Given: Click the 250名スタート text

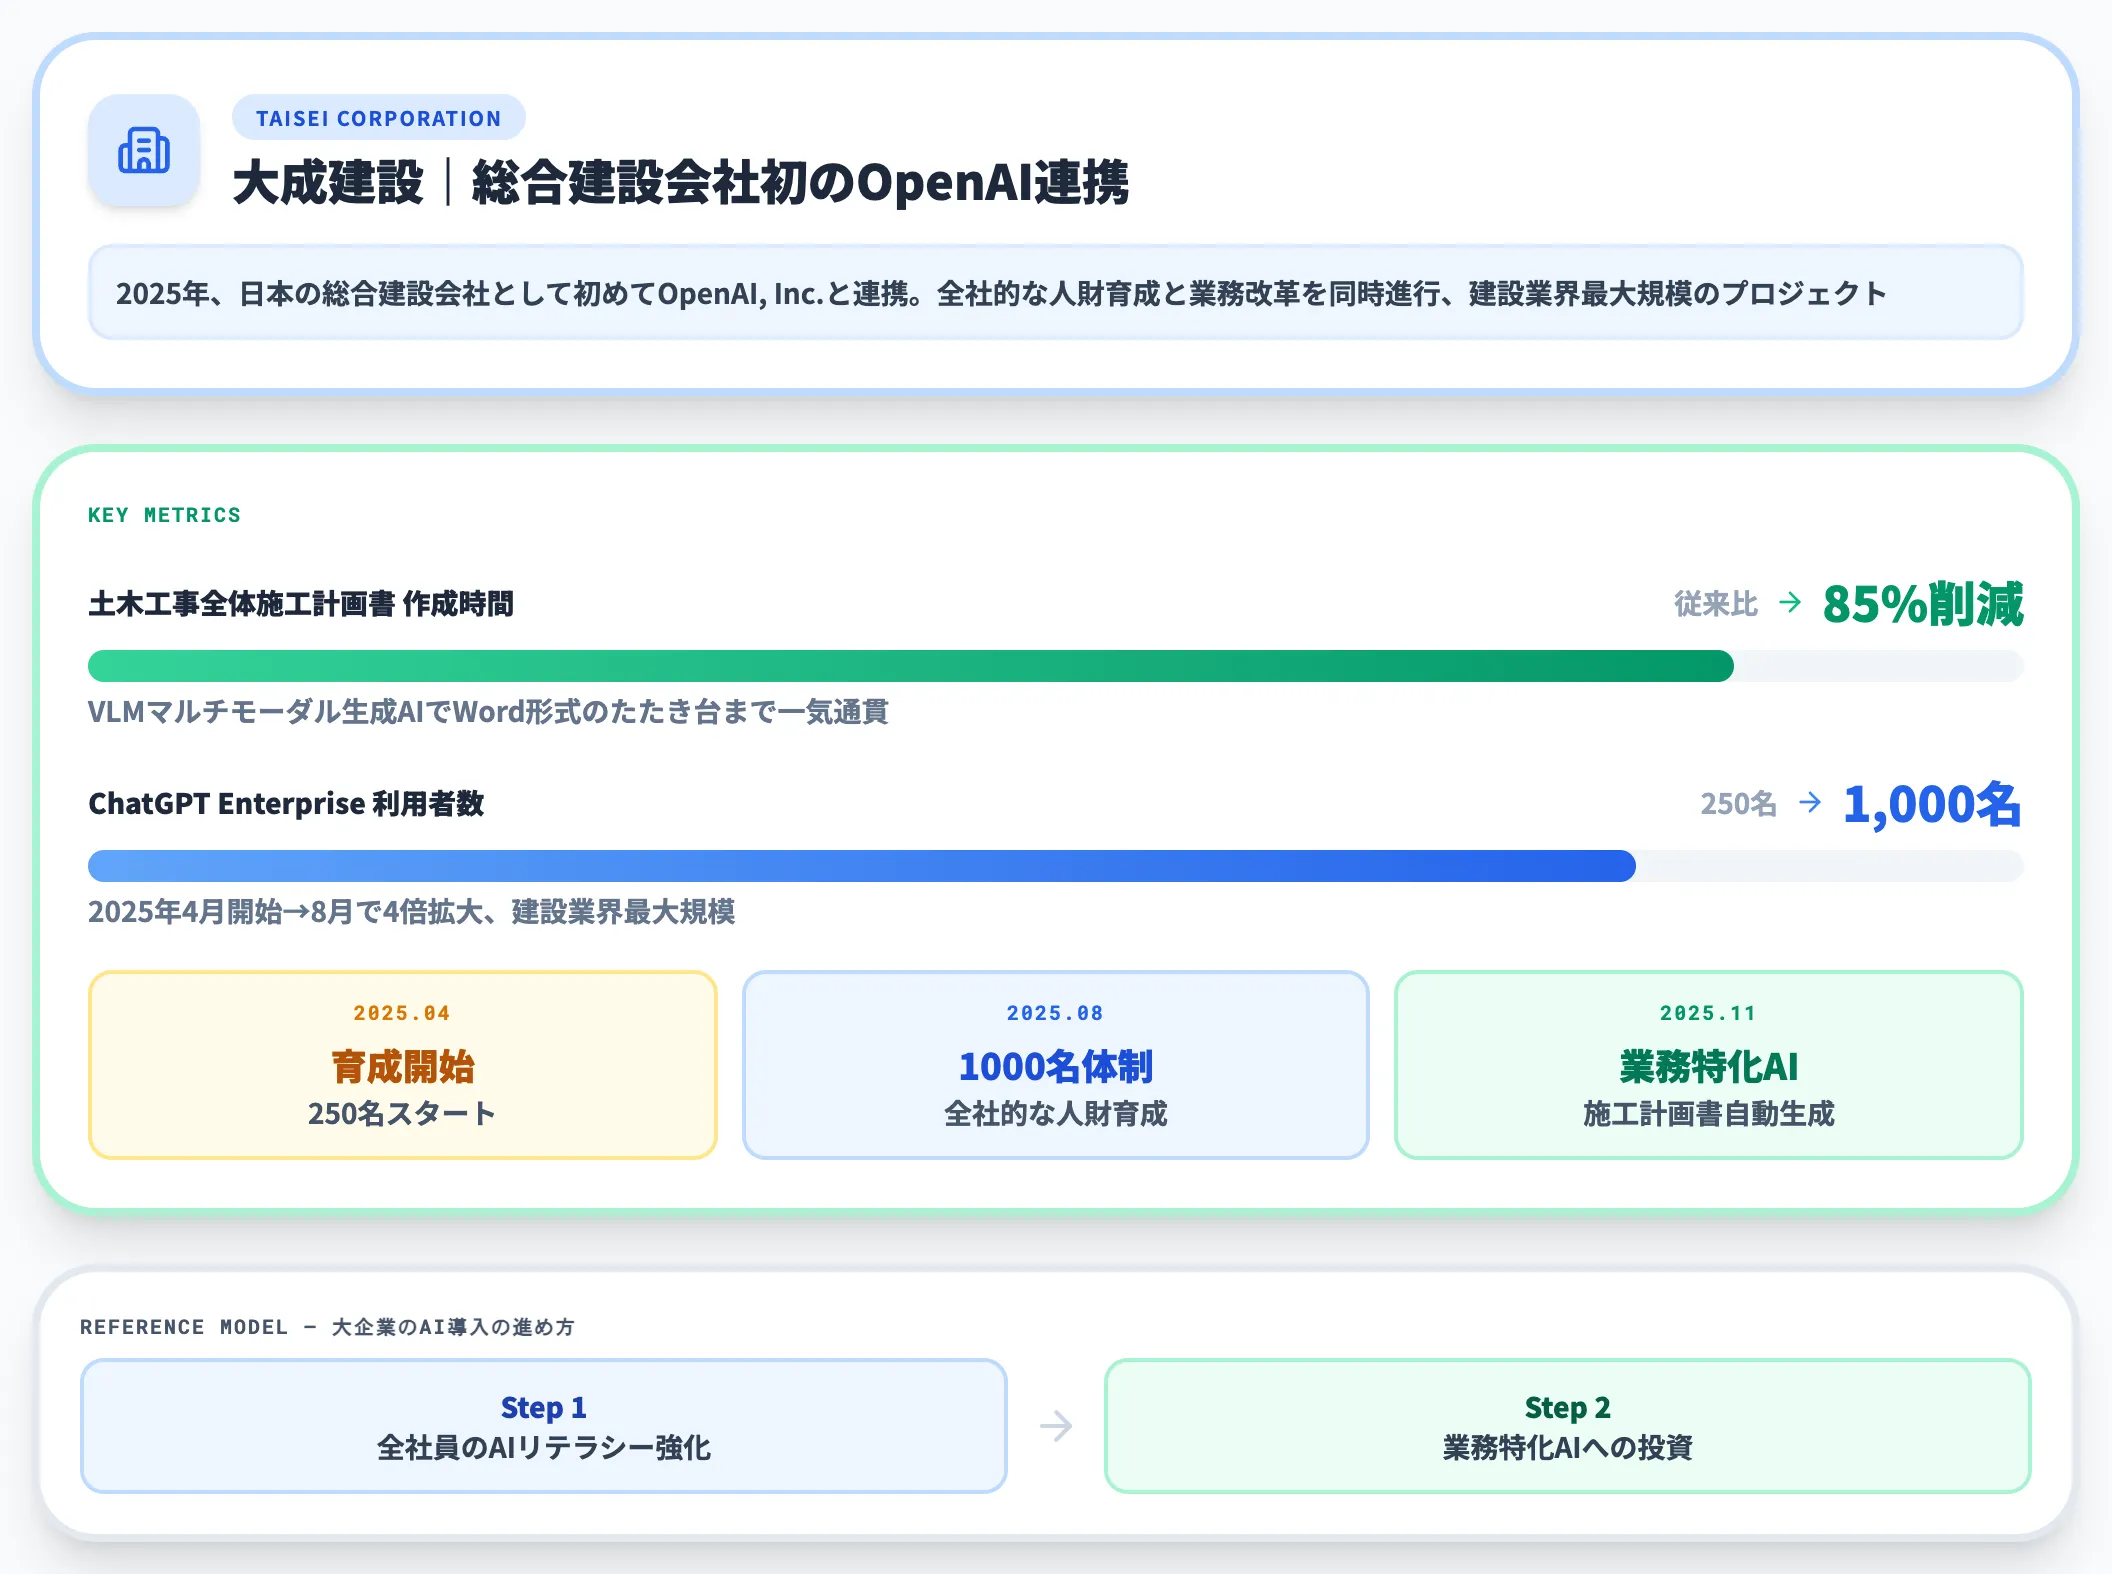Looking at the screenshot, I should point(402,1113).
